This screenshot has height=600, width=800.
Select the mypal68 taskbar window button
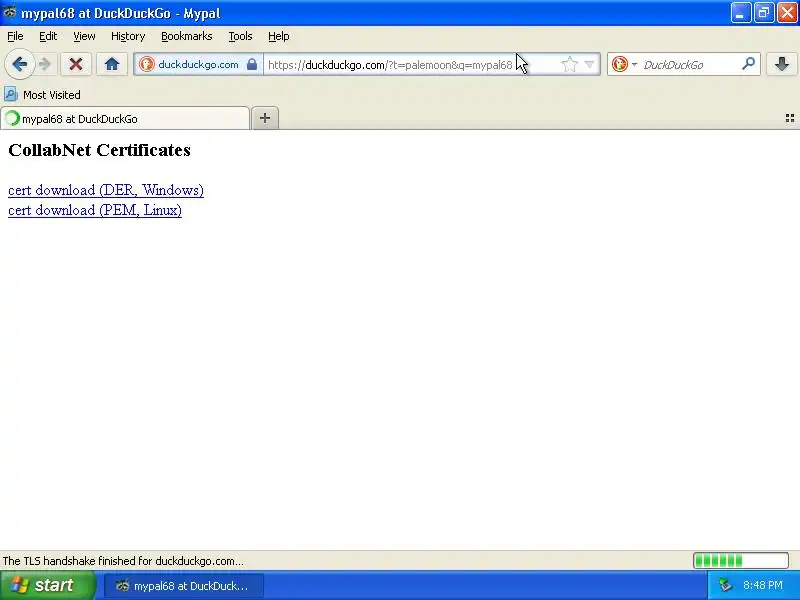point(184,586)
